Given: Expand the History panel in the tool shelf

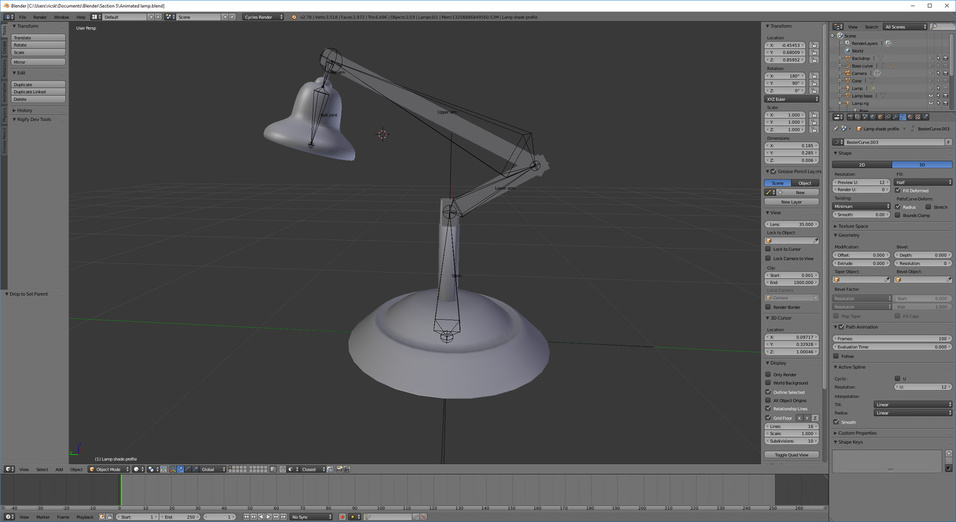Looking at the screenshot, I should click(x=23, y=110).
